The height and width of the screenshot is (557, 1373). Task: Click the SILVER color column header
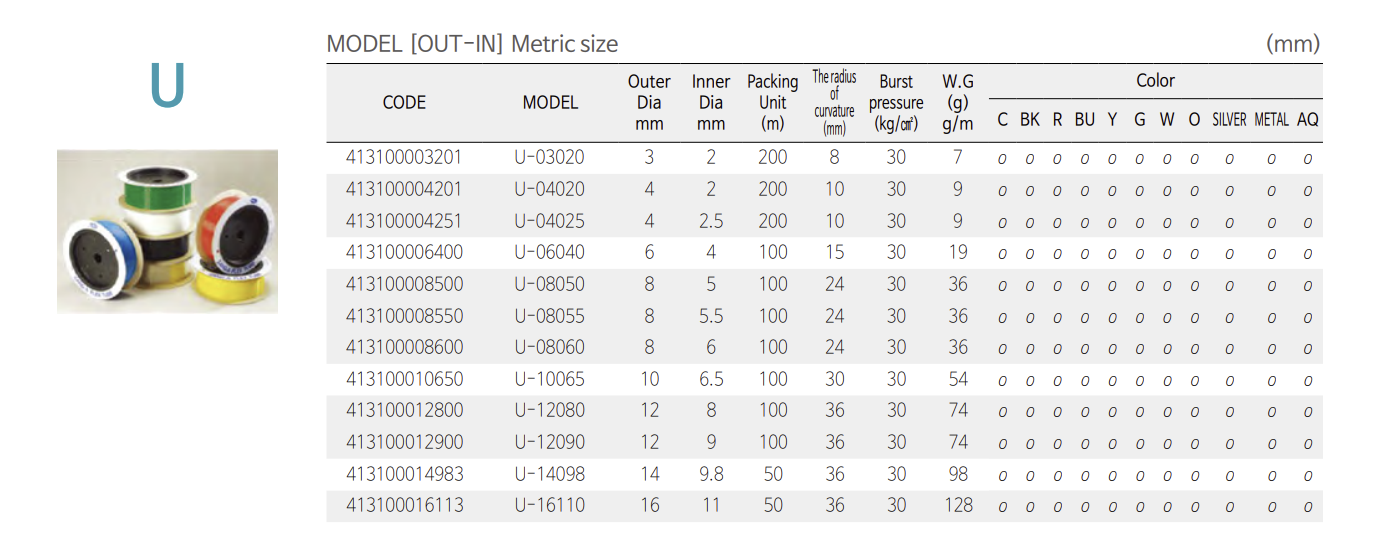[x=1229, y=120]
